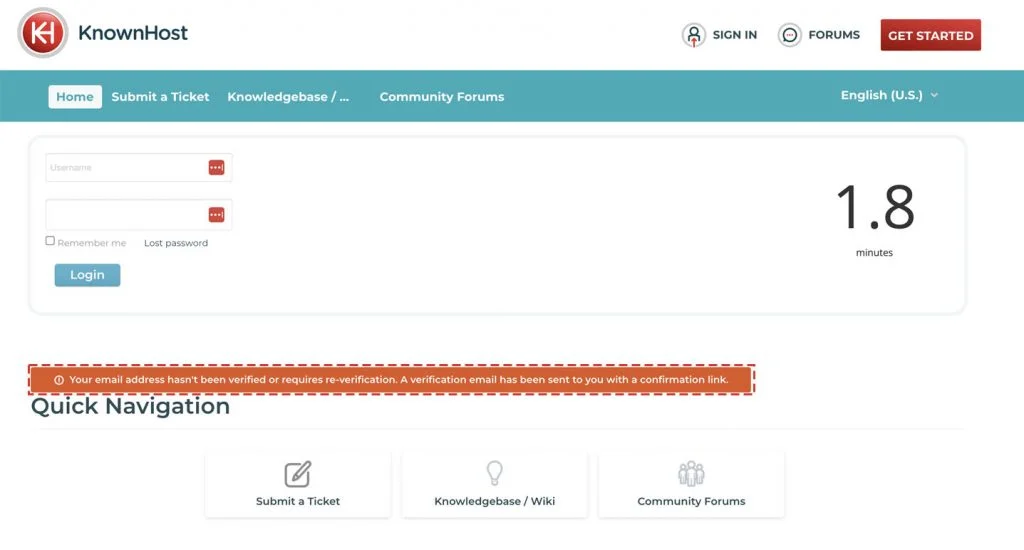Click the Knowledgebase / Wiki quick navigation label
Viewport: 1024px width, 550px height.
click(x=494, y=502)
